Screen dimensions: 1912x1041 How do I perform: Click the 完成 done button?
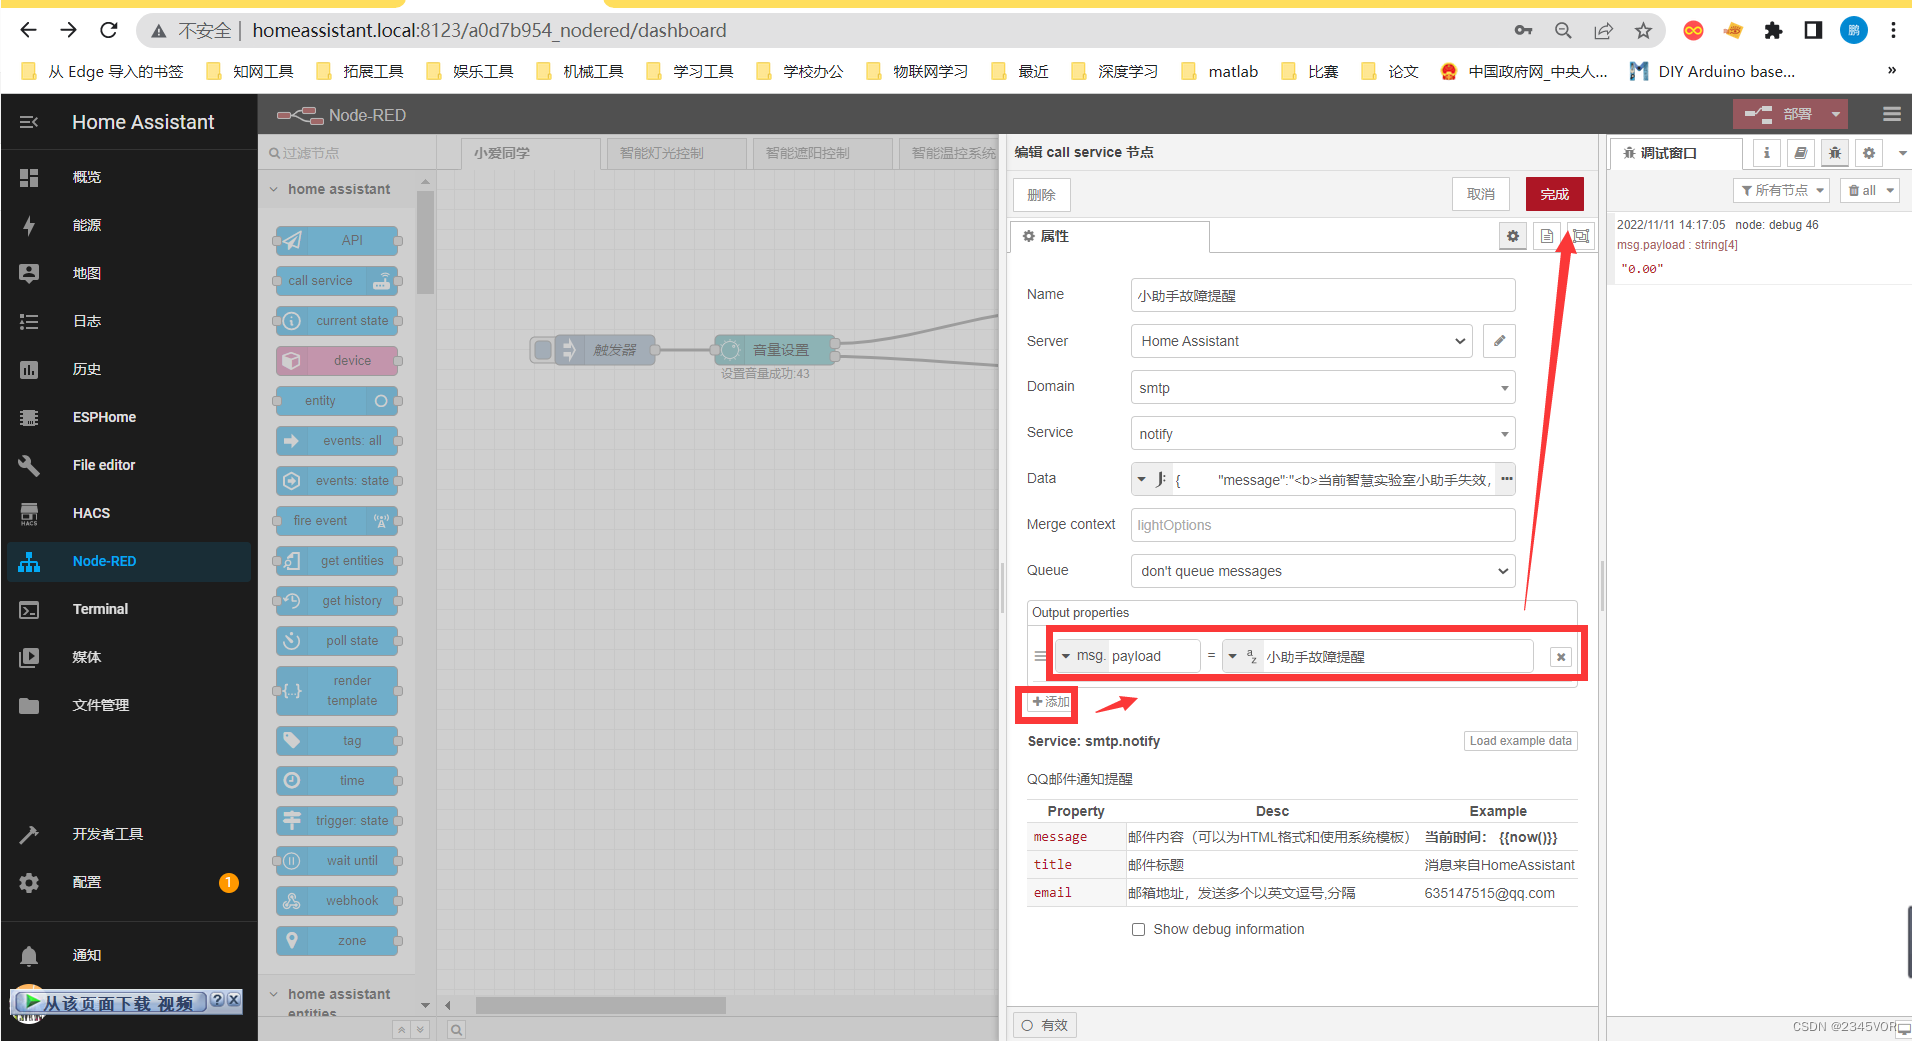[x=1554, y=194]
